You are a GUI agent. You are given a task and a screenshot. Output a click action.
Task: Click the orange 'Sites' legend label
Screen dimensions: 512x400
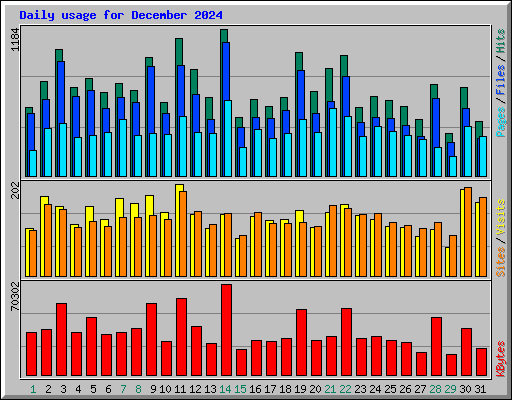pyautogui.click(x=501, y=262)
